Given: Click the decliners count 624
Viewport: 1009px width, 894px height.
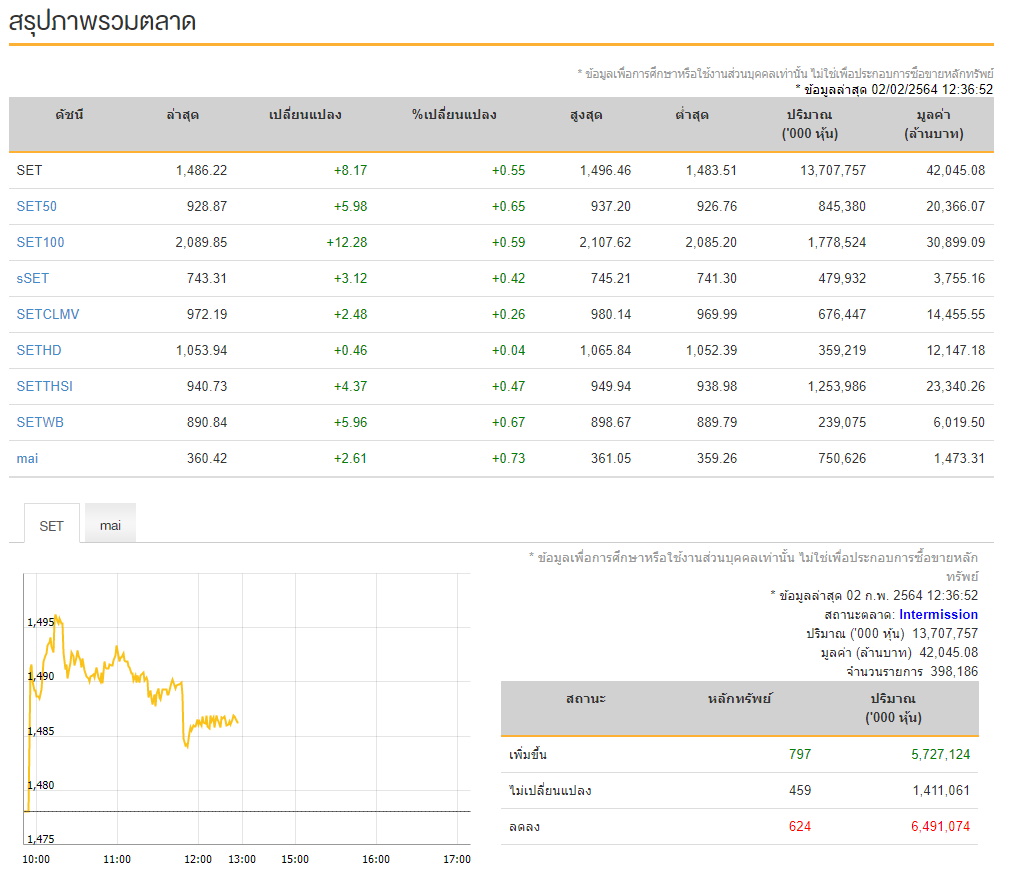Looking at the screenshot, I should [x=800, y=826].
